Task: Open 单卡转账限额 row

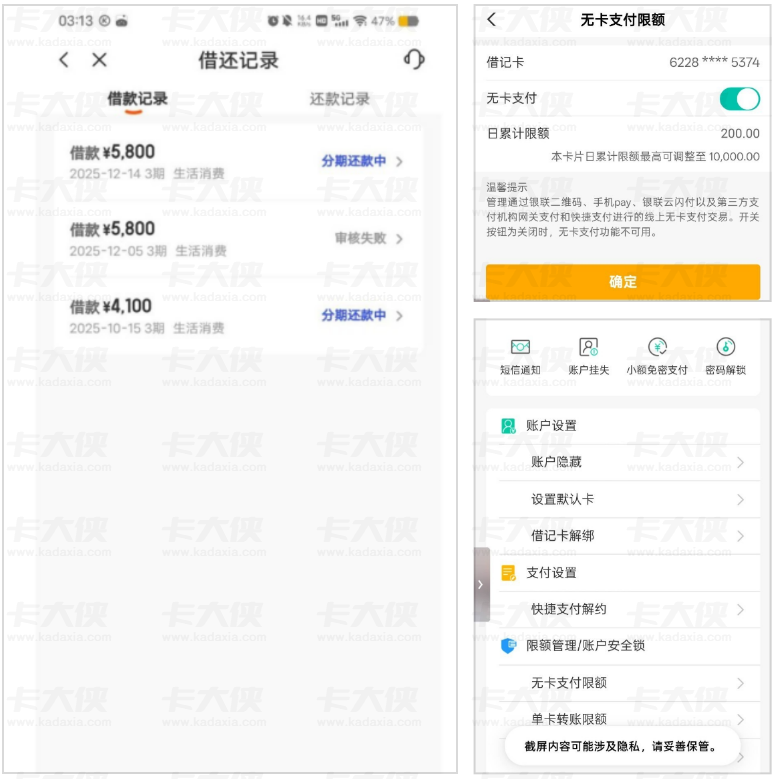Action: 629,719
